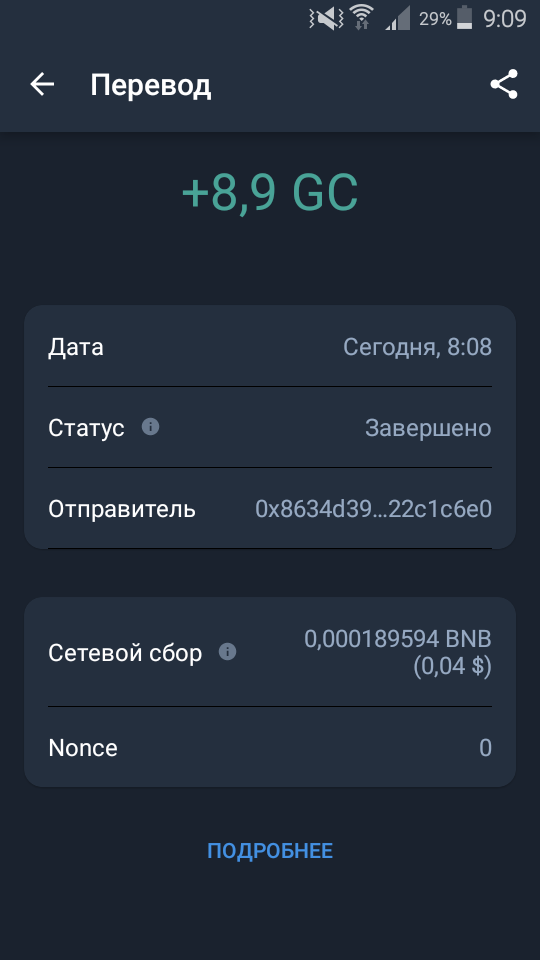The image size is (540, 960).
Task: Tap the Nonce row value 0
Action: pos(486,748)
